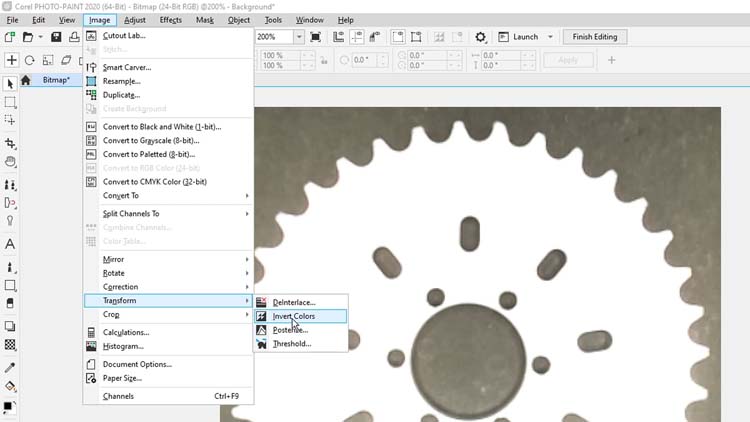Select the Rectangle shape tool

[10, 286]
